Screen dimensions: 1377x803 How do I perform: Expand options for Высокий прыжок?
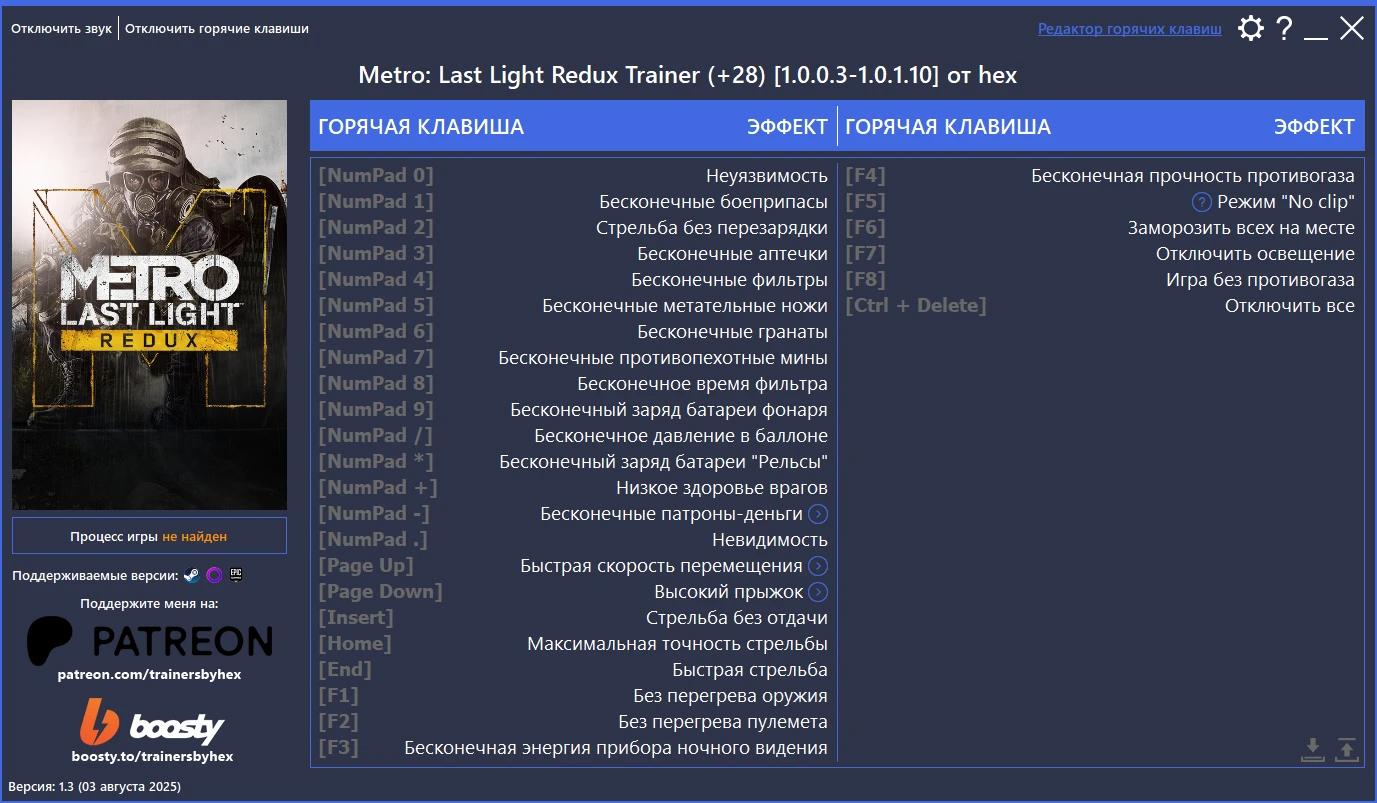(820, 591)
